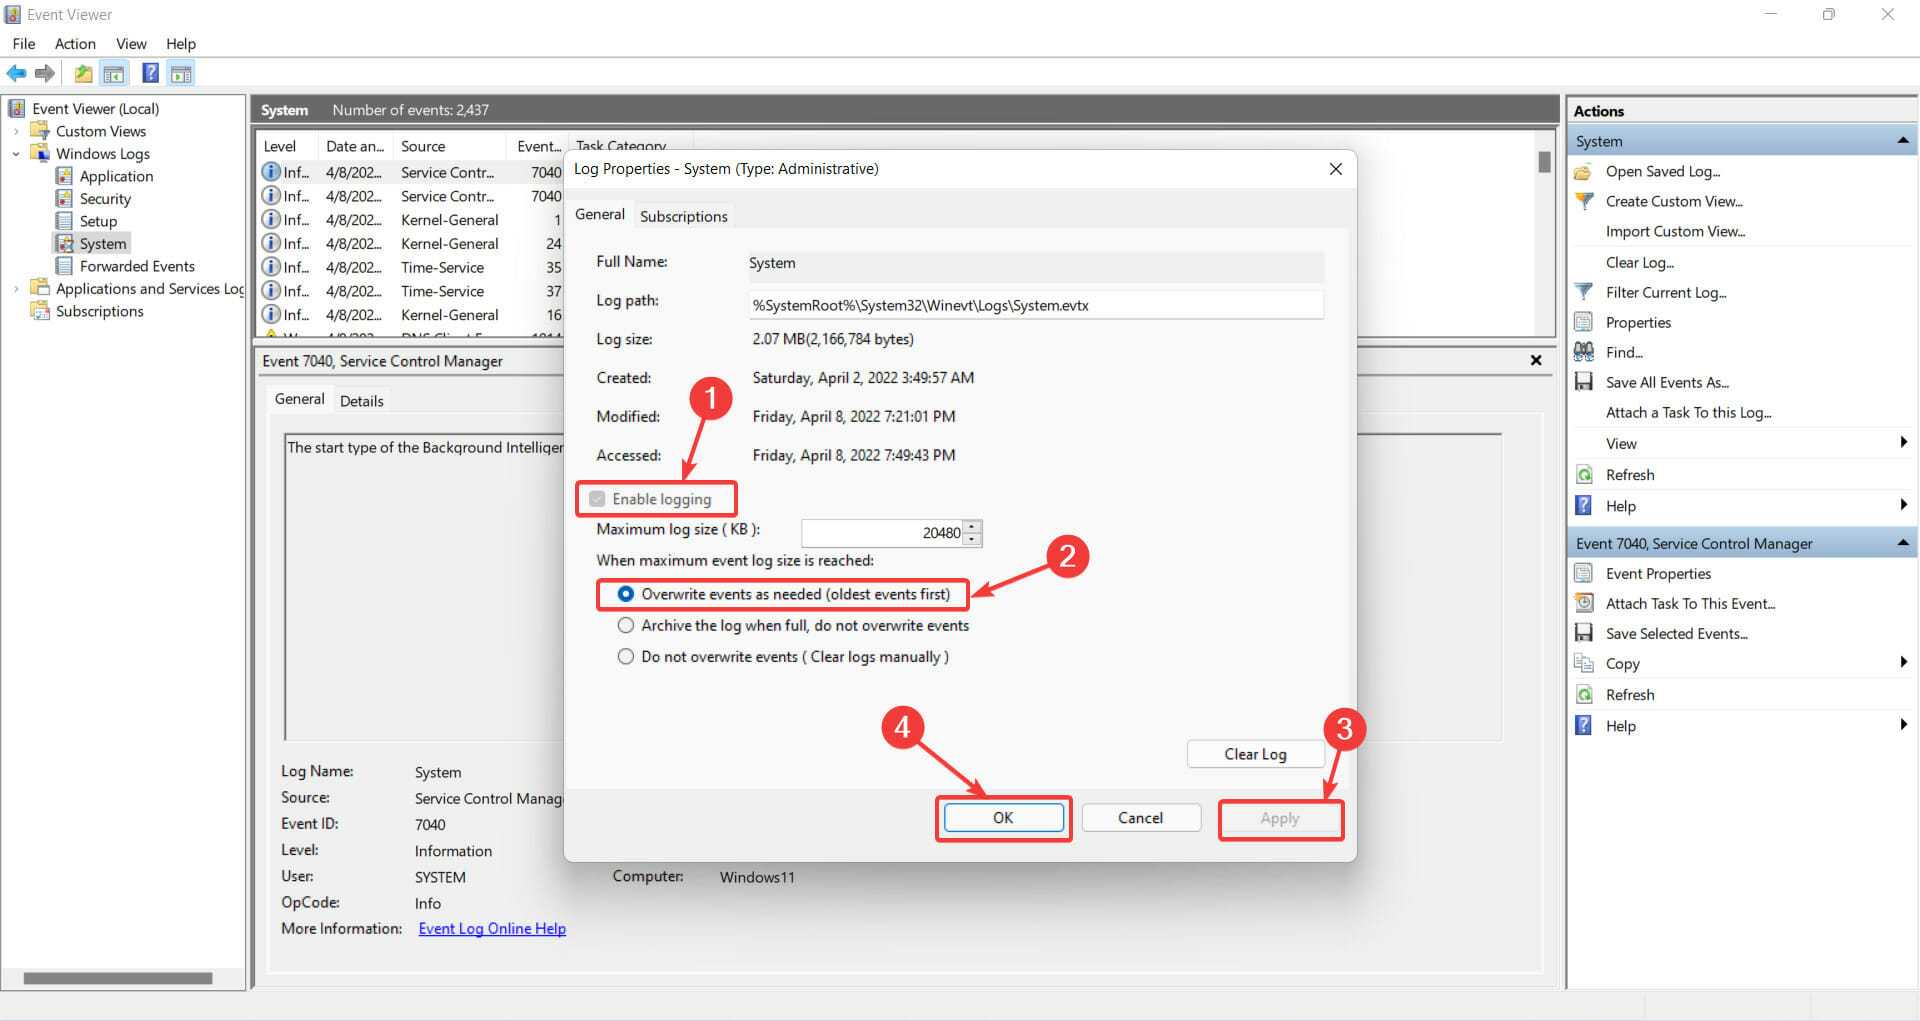The image size is (1920, 1021).
Task: Click the Back arrow toolbar icon
Action: coord(16,73)
